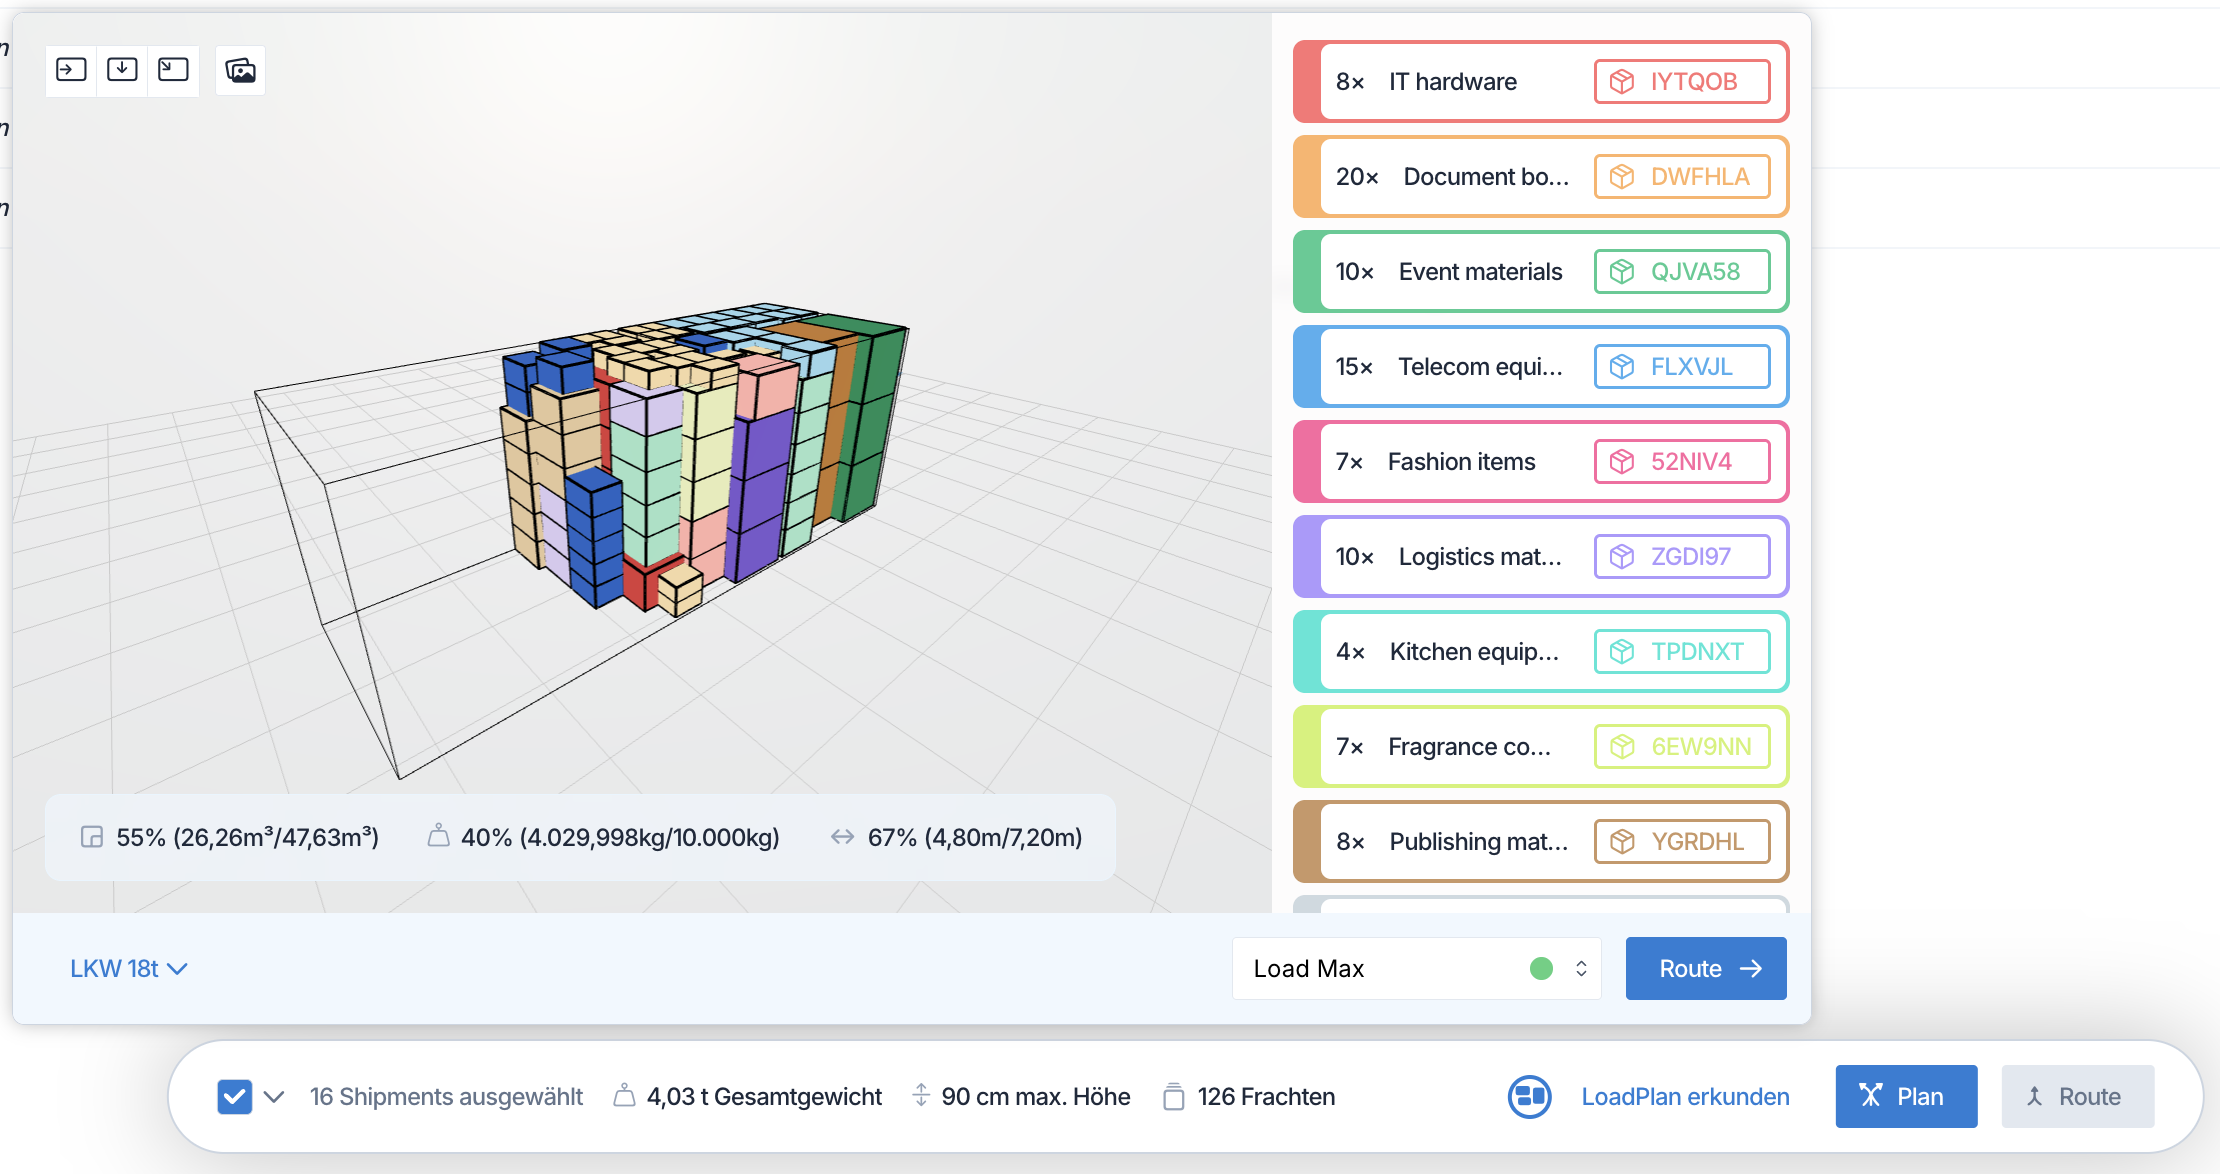Open the image gallery snapshot icon
The image size is (2220, 1174).
point(240,70)
